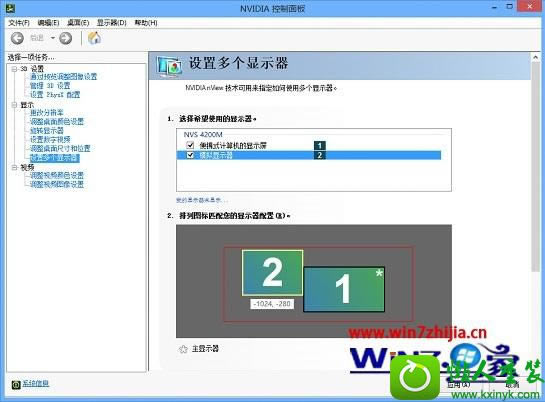Open 调整视频颜色设置 task
545x402 pixels.
point(57,175)
